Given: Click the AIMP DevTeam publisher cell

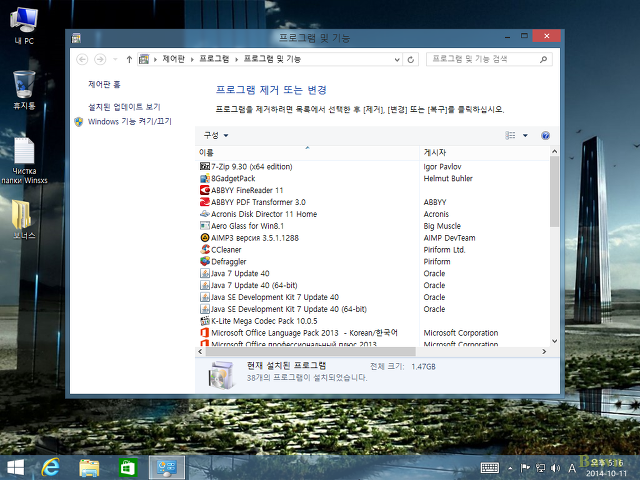Looking at the screenshot, I should (449, 238).
